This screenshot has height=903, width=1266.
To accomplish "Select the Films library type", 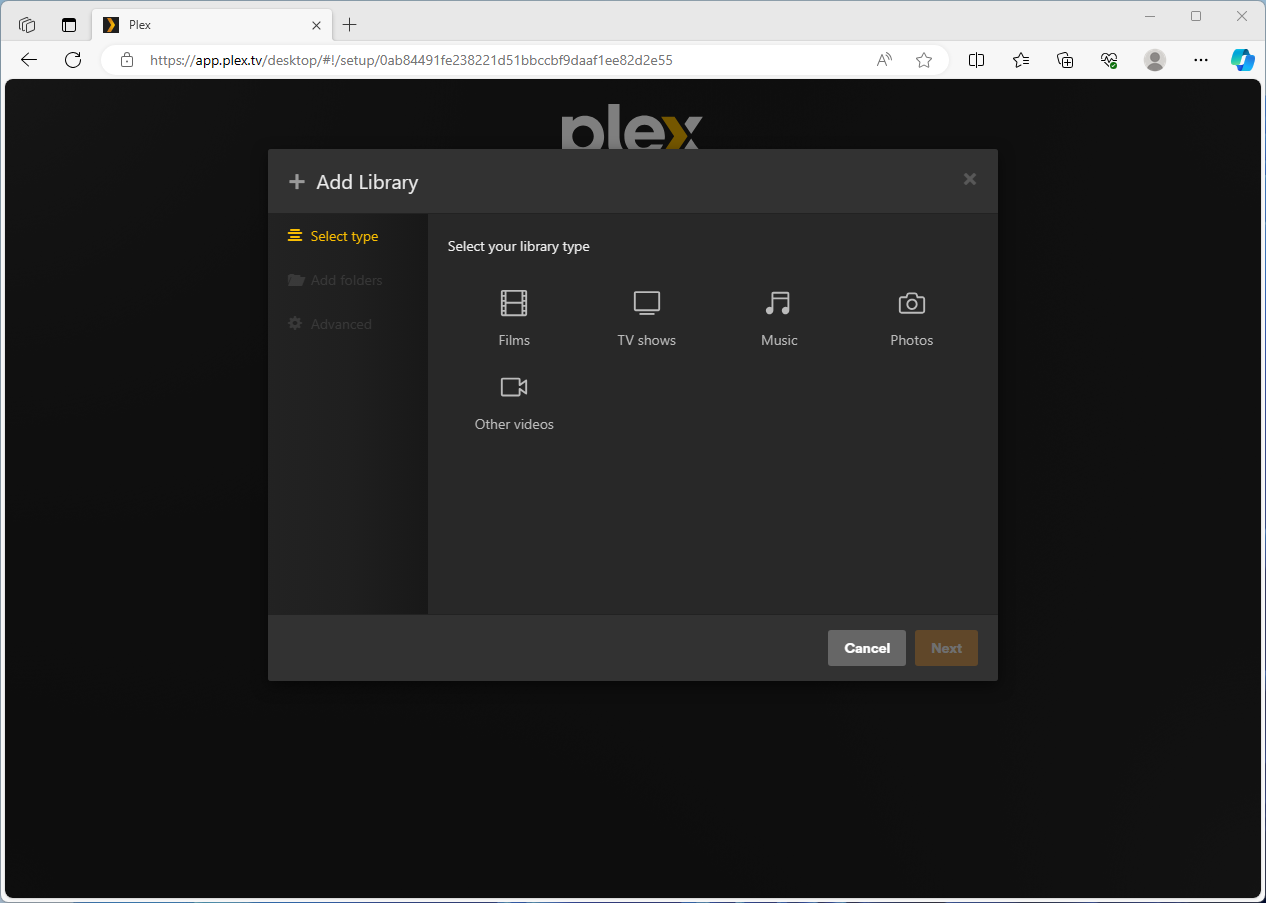I will [x=514, y=318].
